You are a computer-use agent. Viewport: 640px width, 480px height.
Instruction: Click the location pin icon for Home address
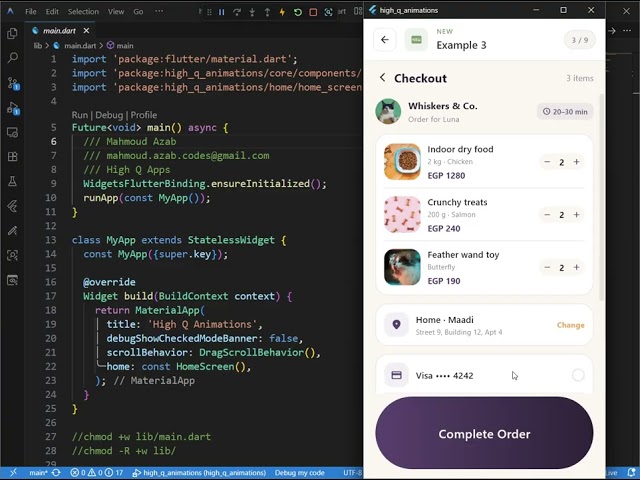pyautogui.click(x=396, y=325)
